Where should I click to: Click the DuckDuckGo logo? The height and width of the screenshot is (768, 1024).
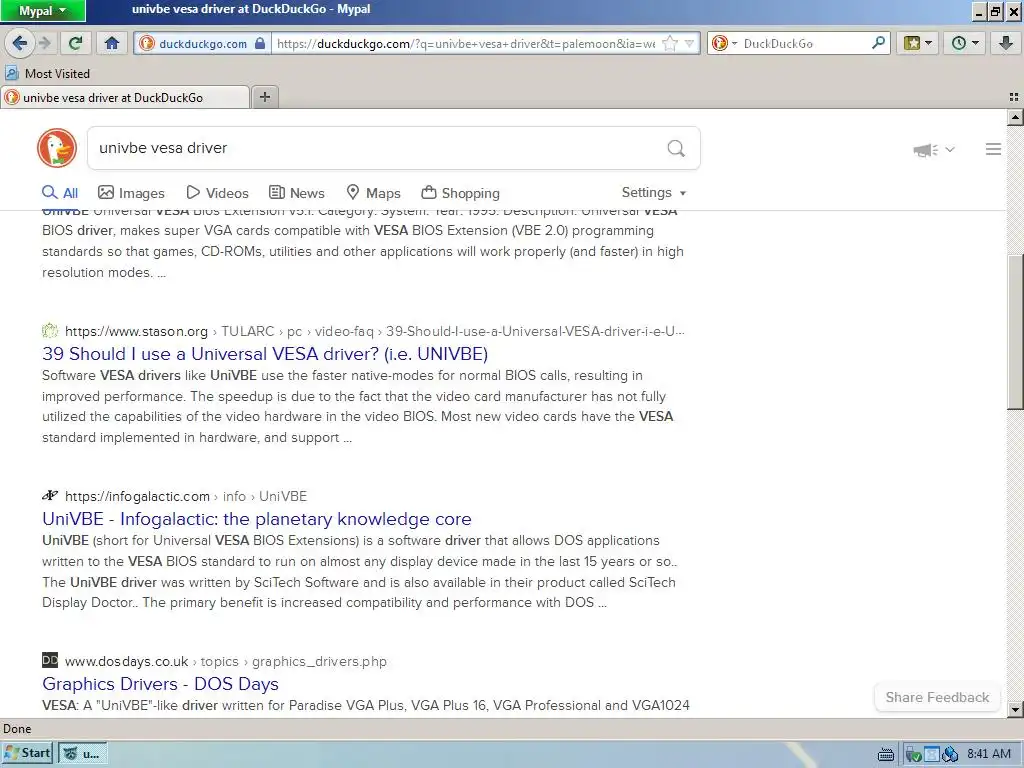coord(57,148)
